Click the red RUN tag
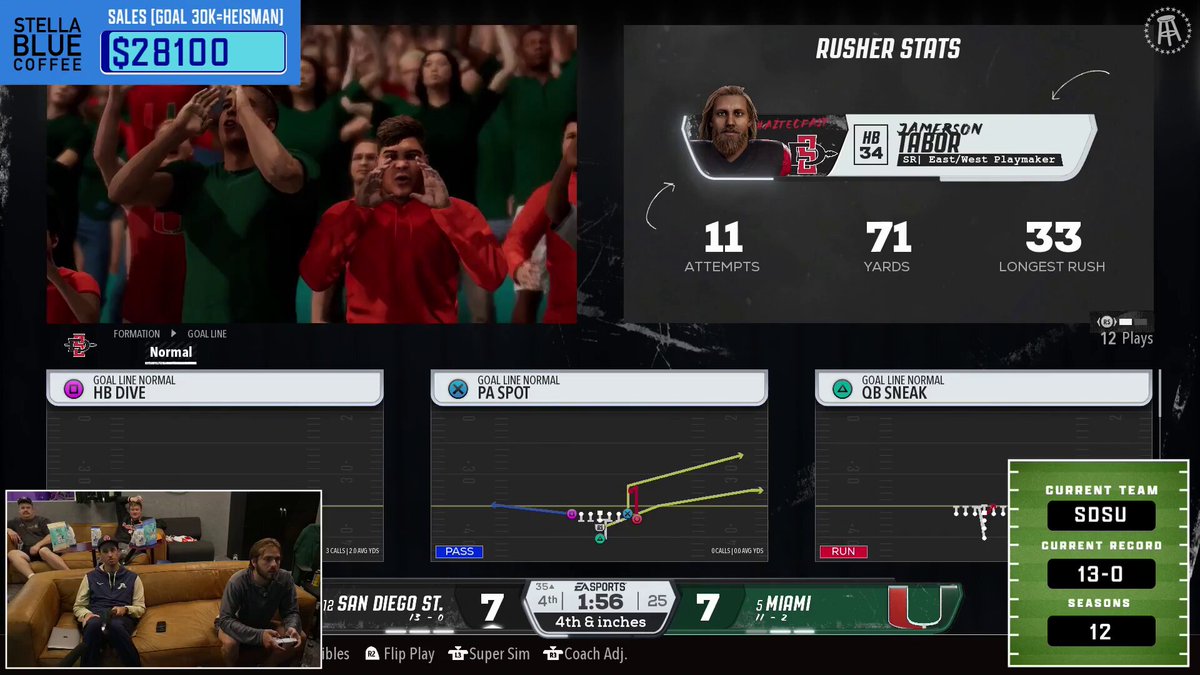Viewport: 1200px width, 675px height. (x=843, y=551)
